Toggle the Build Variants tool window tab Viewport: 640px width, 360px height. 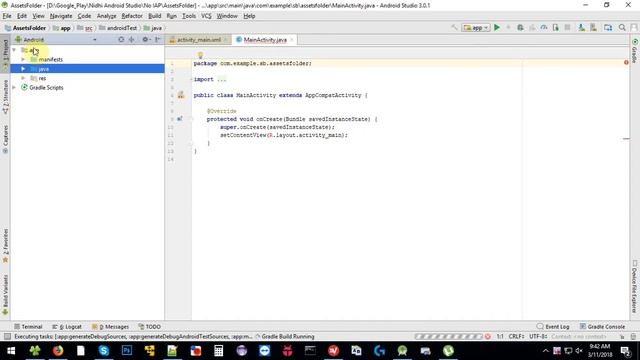coord(5,295)
